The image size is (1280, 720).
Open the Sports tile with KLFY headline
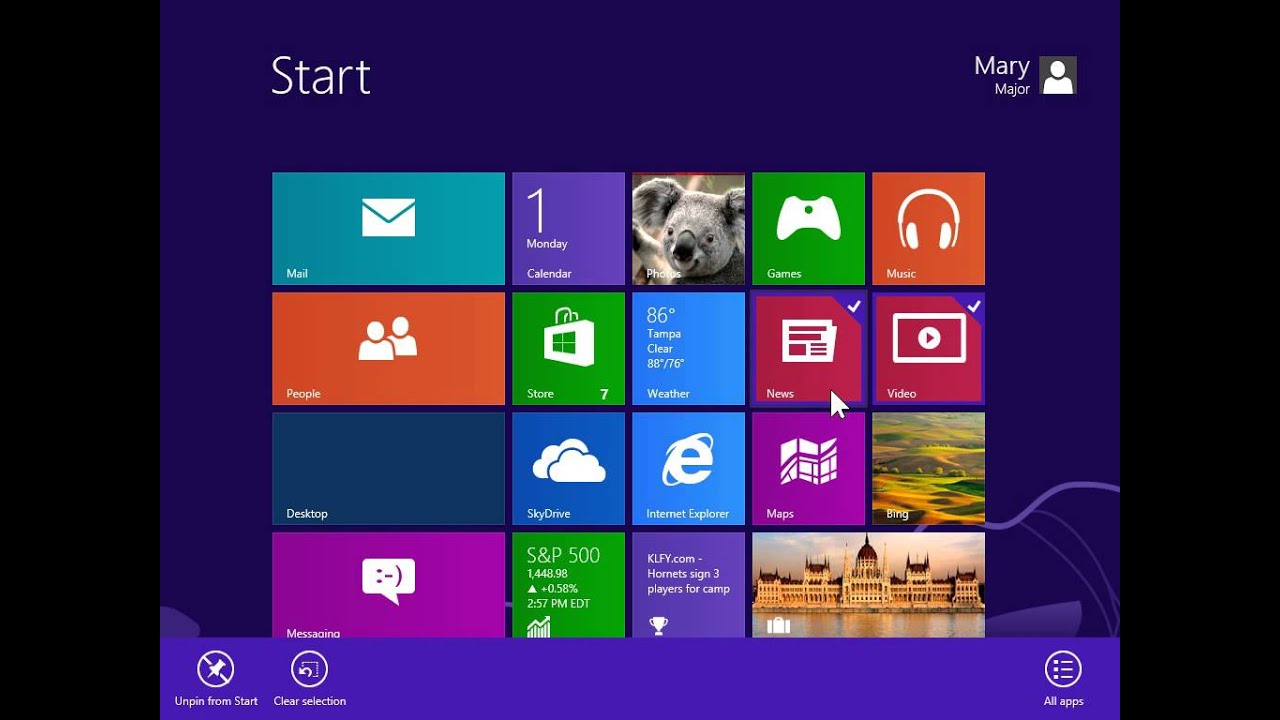[x=688, y=585]
